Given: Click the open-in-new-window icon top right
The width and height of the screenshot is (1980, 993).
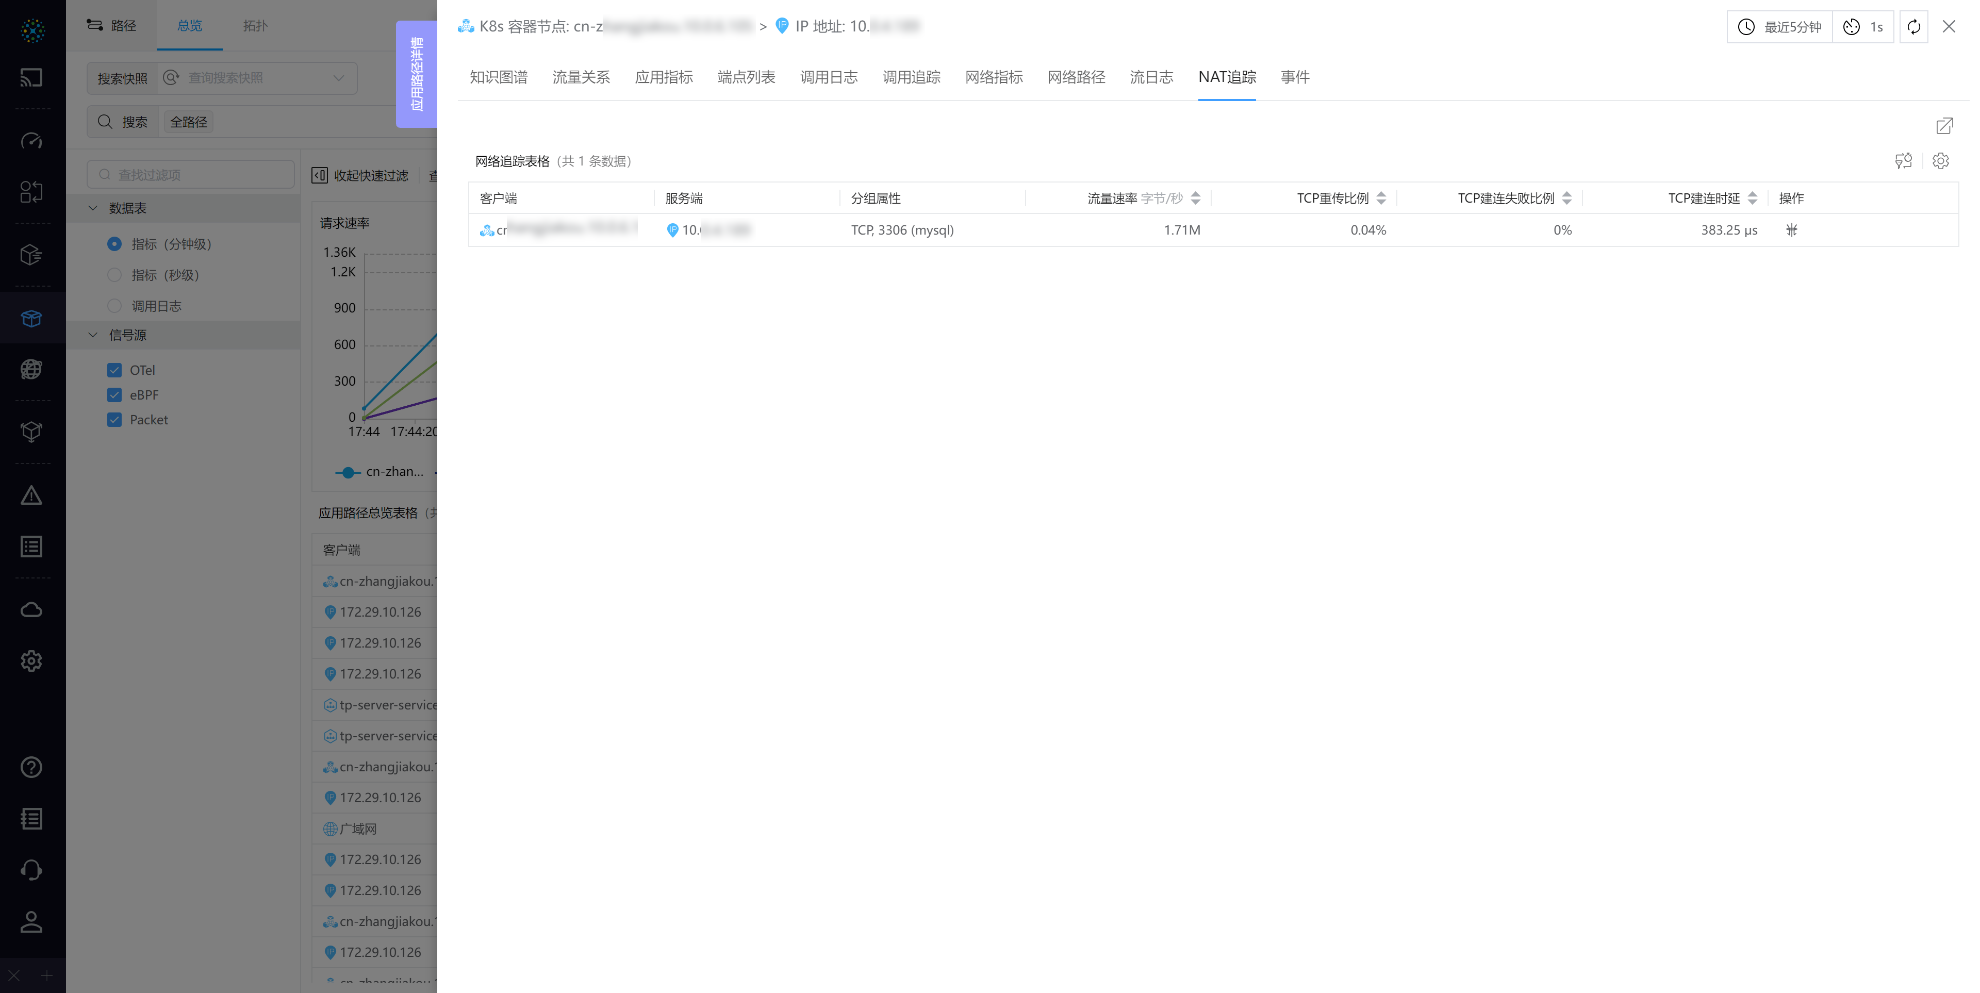Looking at the screenshot, I should [x=1945, y=126].
